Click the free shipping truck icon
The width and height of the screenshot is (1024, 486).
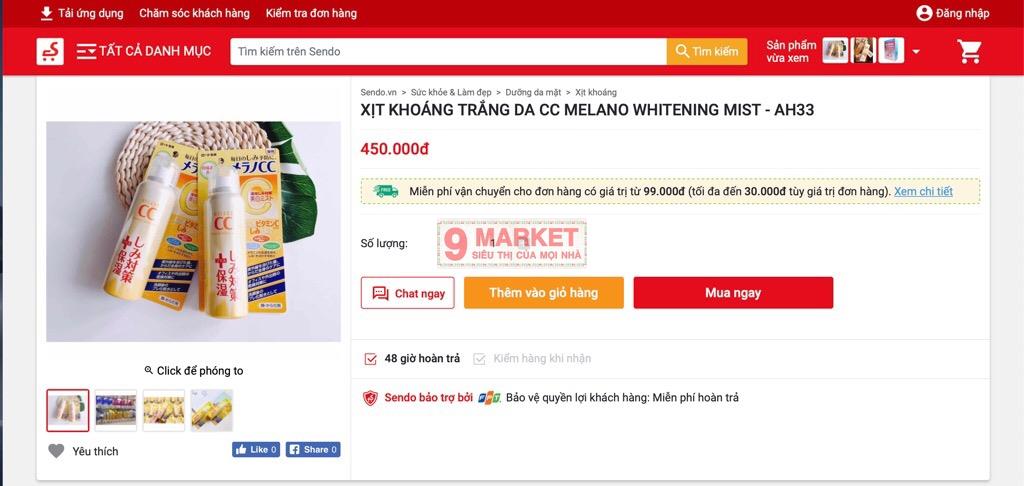point(386,191)
